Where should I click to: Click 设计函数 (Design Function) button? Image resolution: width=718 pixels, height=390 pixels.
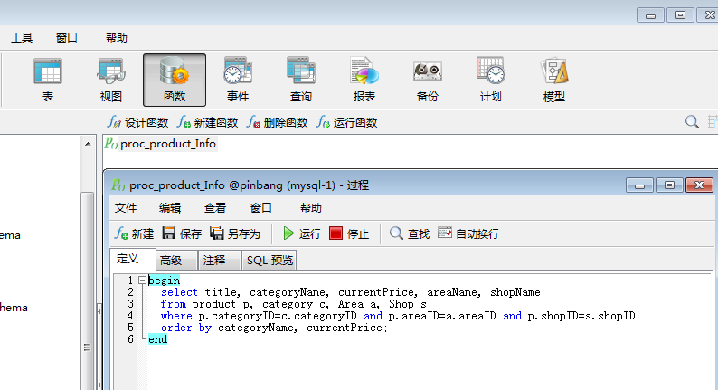[138, 123]
